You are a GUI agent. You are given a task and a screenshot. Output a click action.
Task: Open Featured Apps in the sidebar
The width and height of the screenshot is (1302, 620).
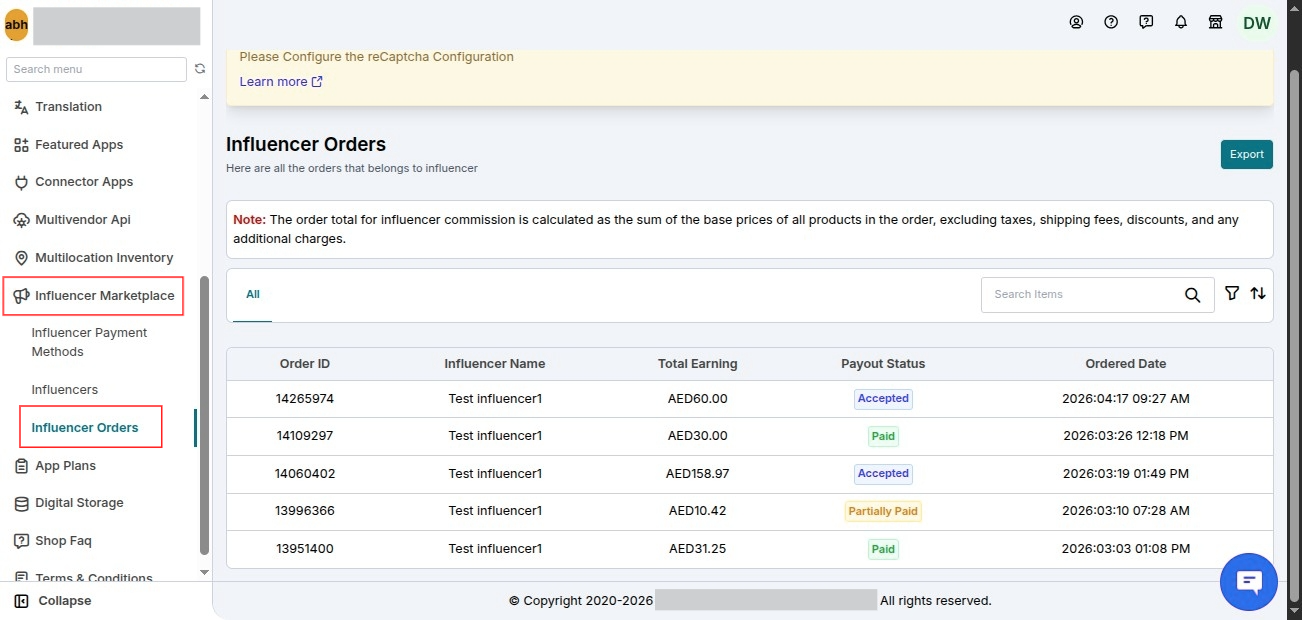(x=79, y=145)
